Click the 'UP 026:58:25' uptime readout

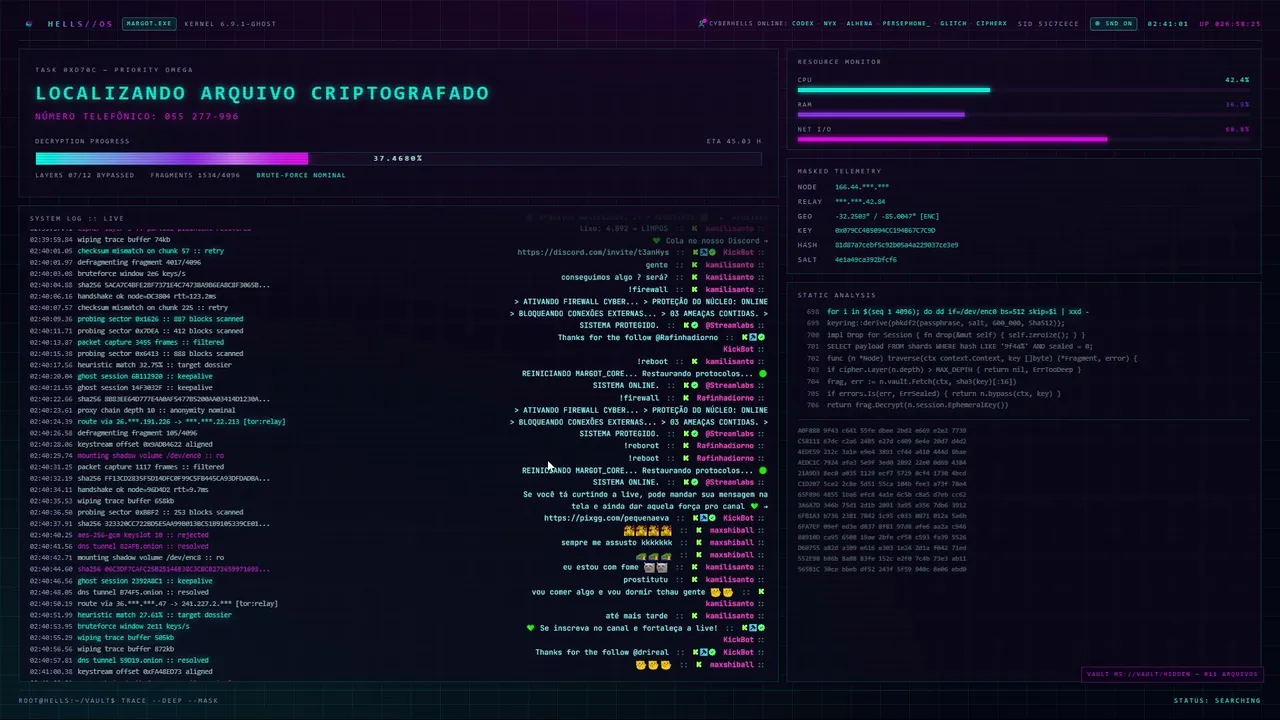[x=1230, y=23]
